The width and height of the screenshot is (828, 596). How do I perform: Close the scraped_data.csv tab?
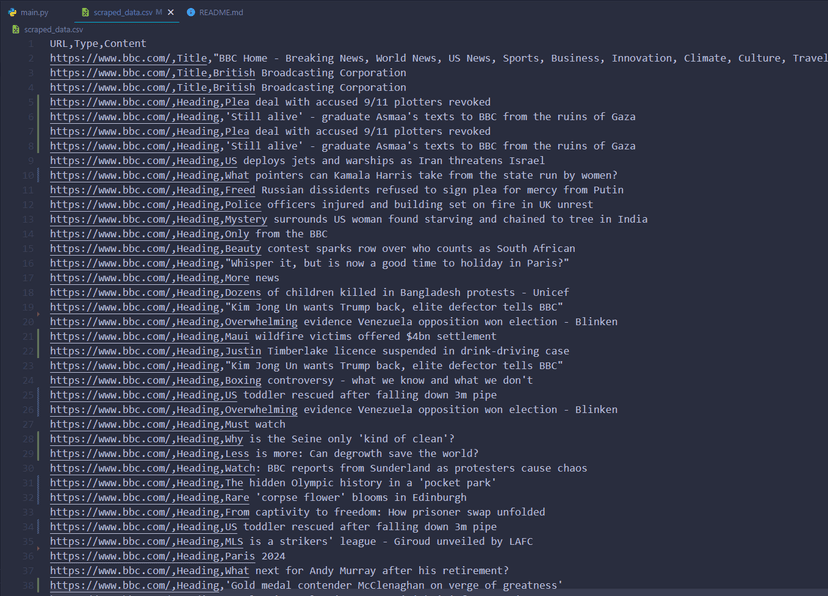pyautogui.click(x=172, y=12)
